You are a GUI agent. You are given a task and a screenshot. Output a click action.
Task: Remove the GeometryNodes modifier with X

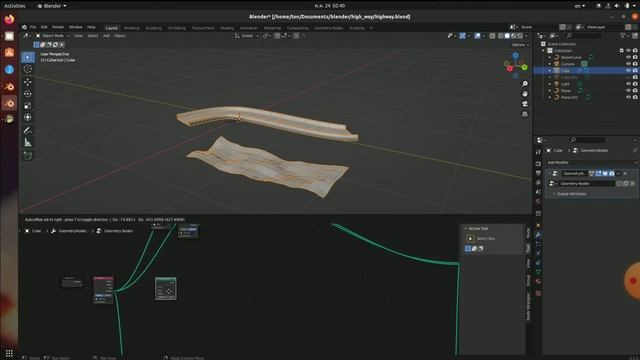(x=625, y=173)
